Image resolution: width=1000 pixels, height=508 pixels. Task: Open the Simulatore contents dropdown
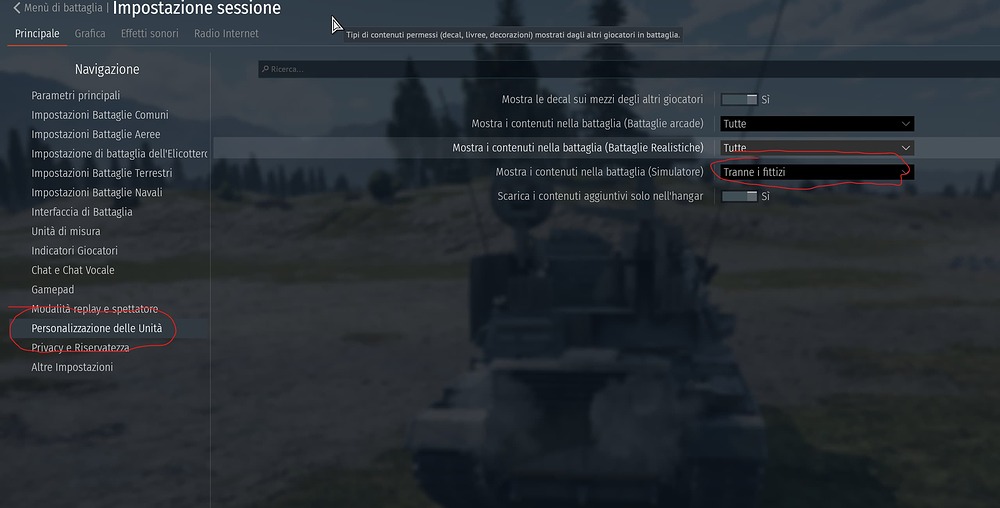[x=817, y=172]
